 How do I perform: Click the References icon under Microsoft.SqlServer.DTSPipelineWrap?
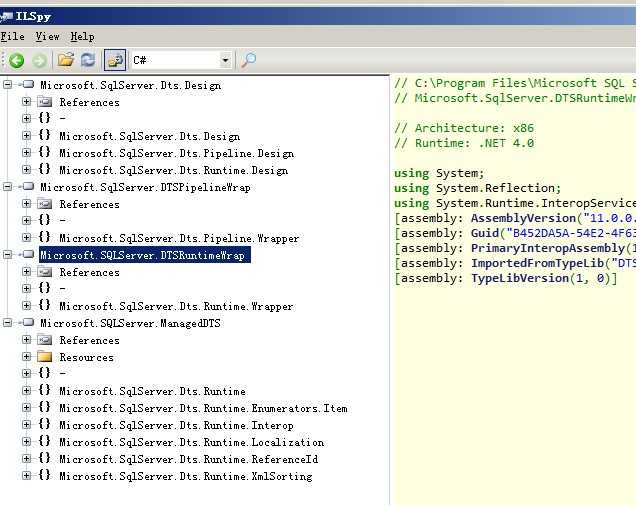(45, 204)
